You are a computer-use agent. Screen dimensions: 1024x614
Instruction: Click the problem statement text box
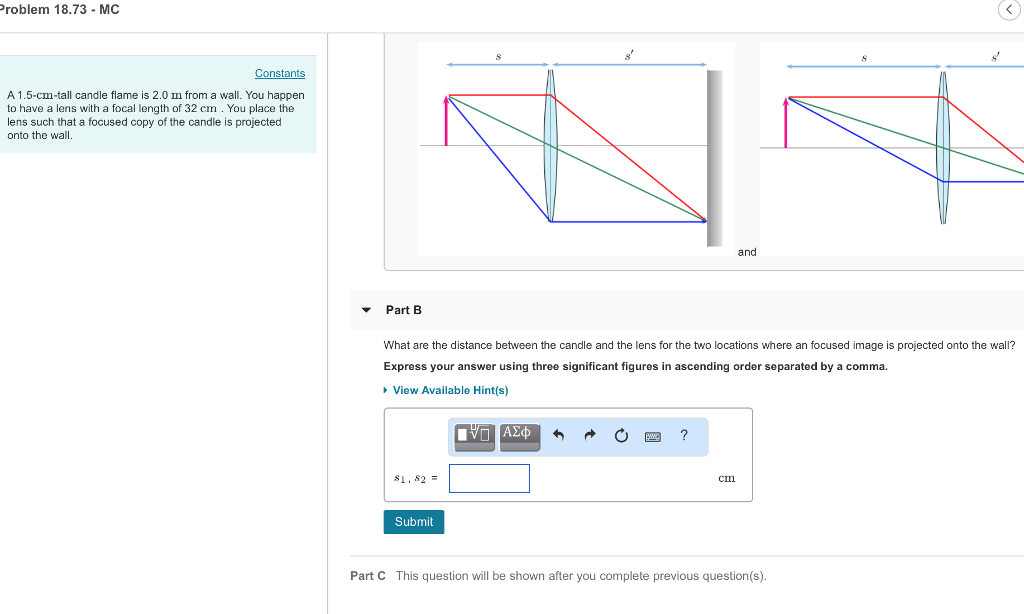tap(158, 105)
